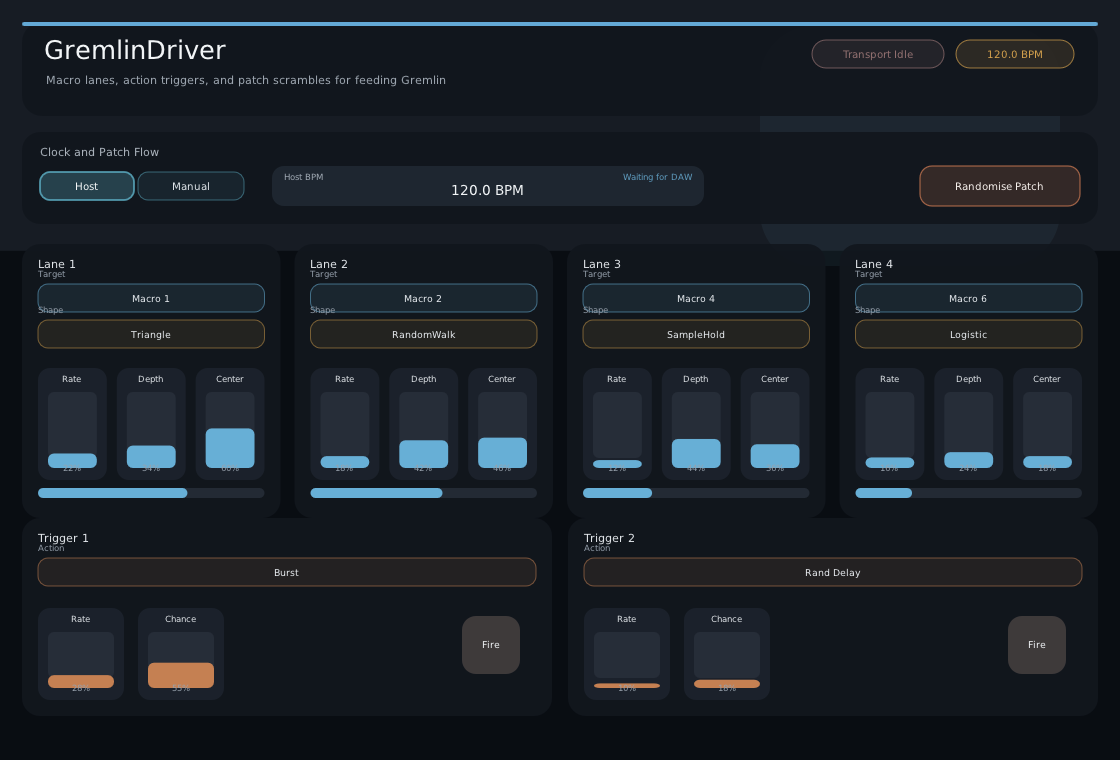Click the GremlinDriver title text

coord(135,50)
